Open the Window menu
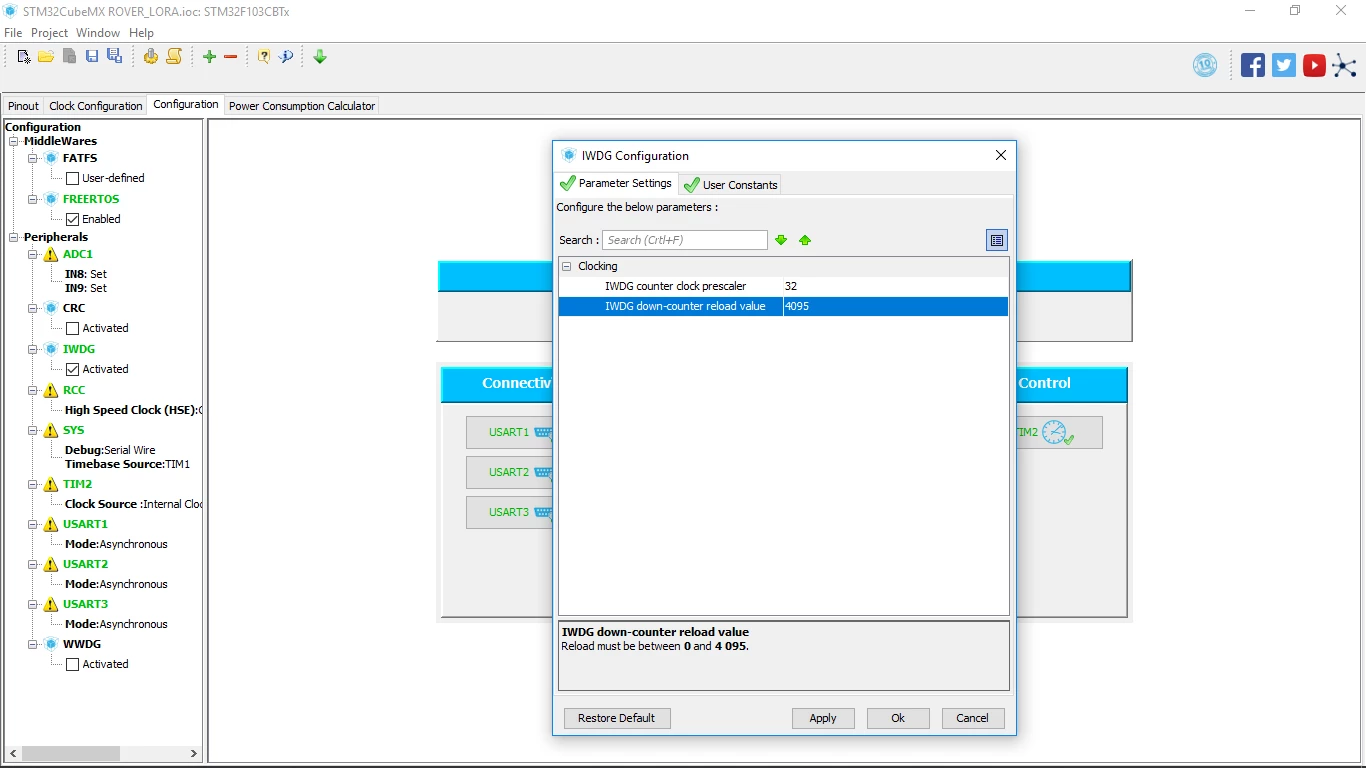This screenshot has width=1366, height=768. pyautogui.click(x=98, y=33)
